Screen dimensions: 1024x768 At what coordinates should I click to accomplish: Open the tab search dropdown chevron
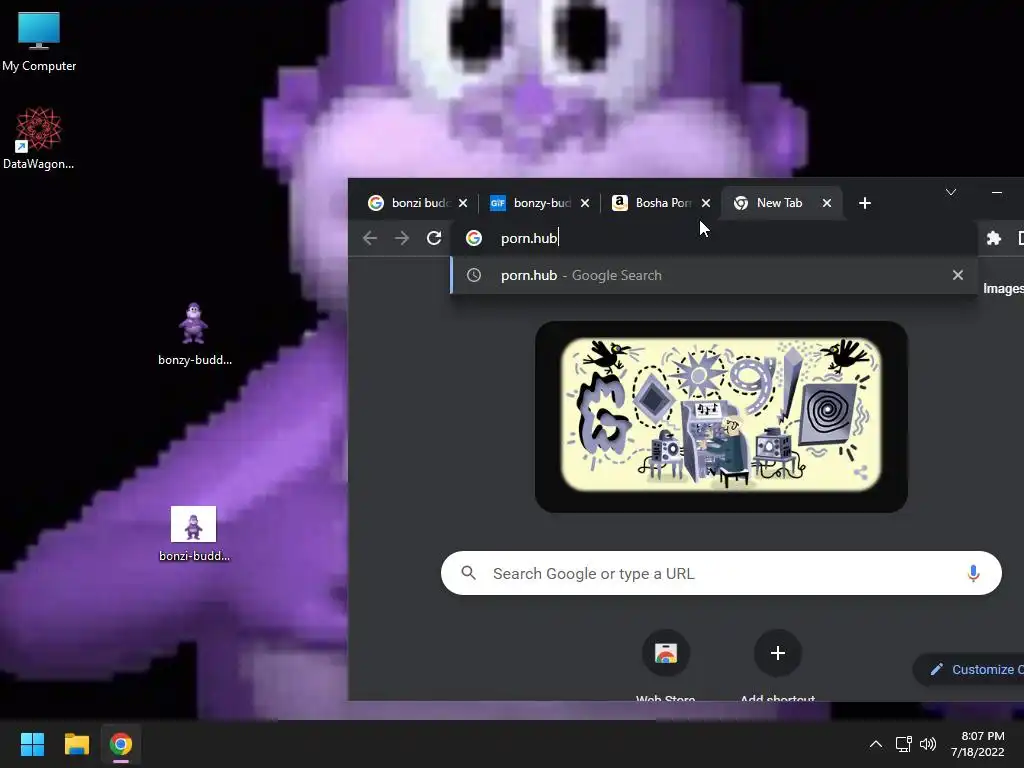click(x=951, y=192)
